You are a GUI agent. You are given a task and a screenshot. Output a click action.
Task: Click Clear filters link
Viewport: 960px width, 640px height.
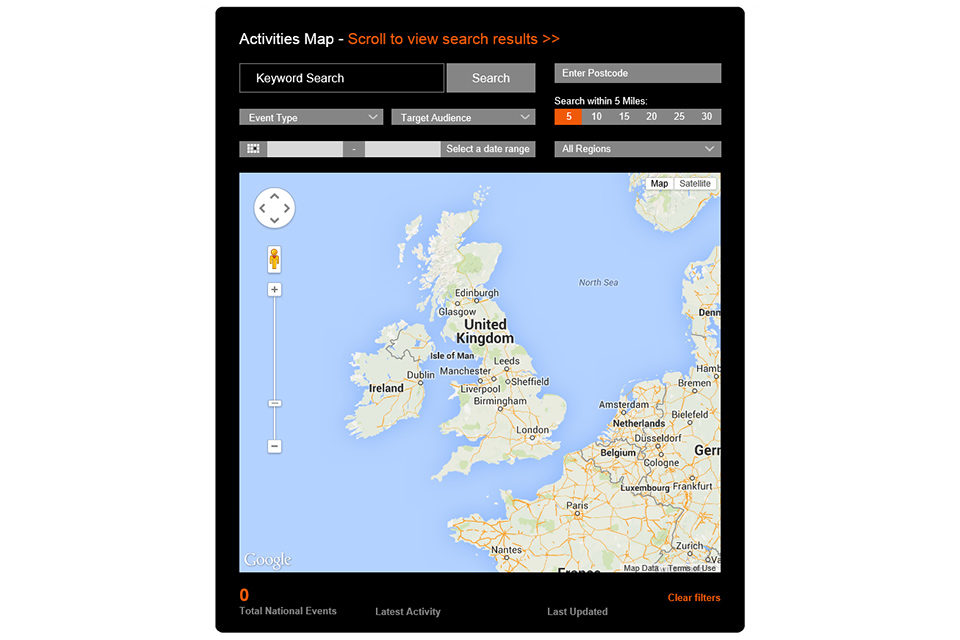(x=694, y=598)
